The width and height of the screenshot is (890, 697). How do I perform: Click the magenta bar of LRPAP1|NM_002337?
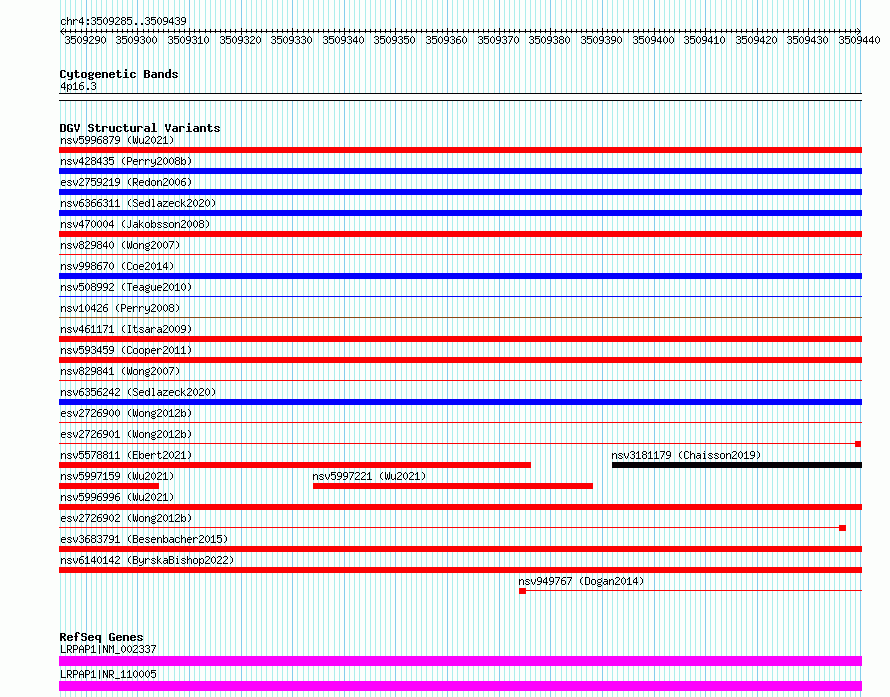point(460,661)
